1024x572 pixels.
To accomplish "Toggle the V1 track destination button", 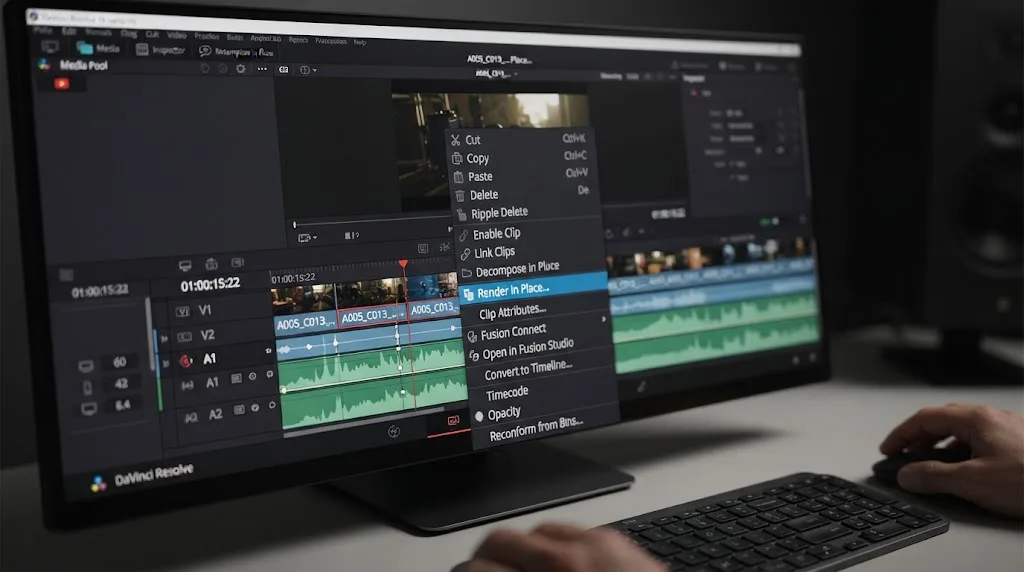I will (182, 311).
